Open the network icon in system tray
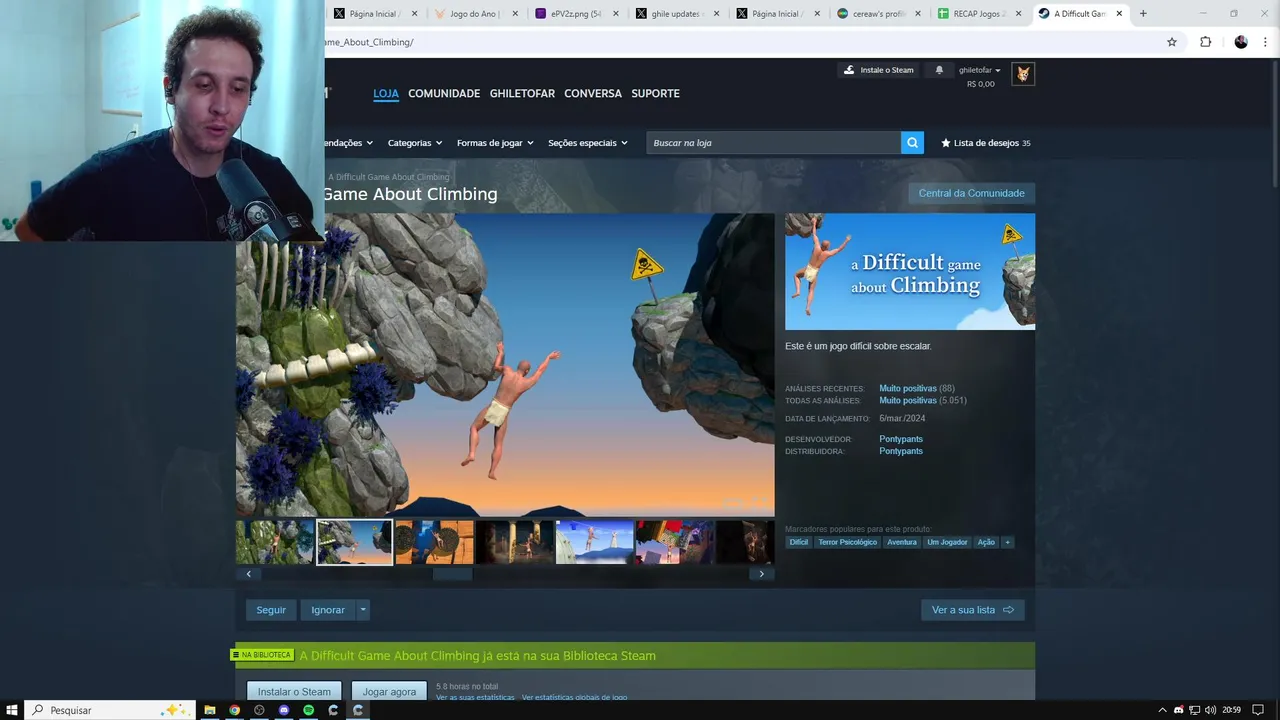1280x720 pixels. click(x=1194, y=710)
